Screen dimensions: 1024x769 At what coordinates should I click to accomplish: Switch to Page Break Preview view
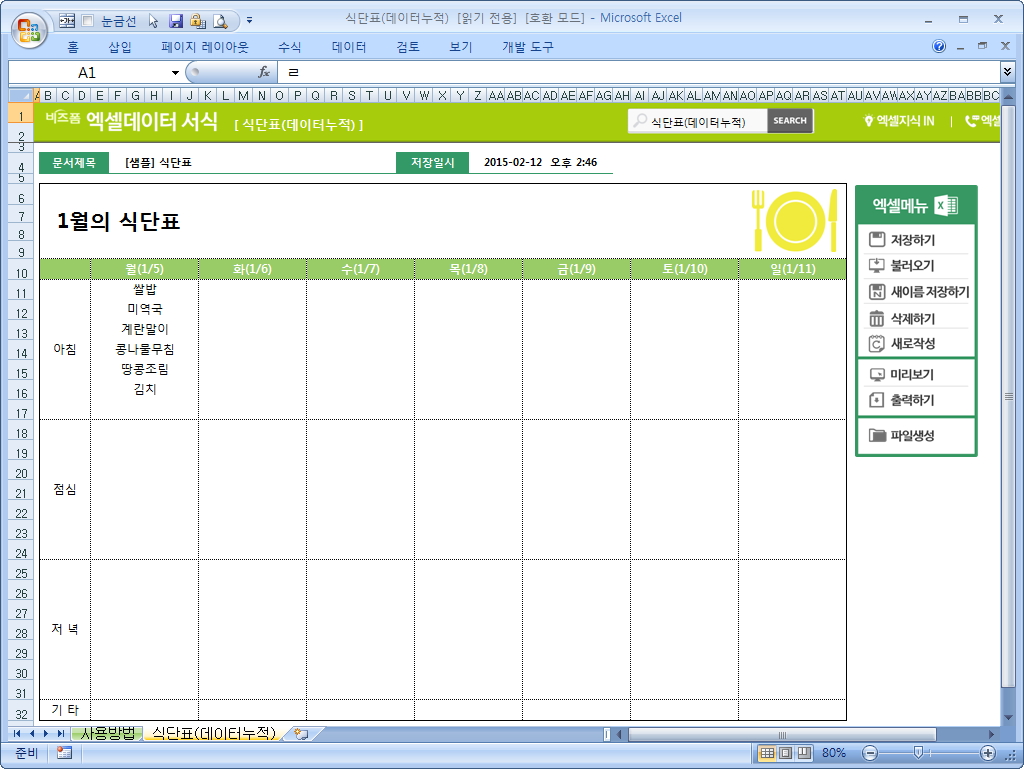(x=802, y=753)
